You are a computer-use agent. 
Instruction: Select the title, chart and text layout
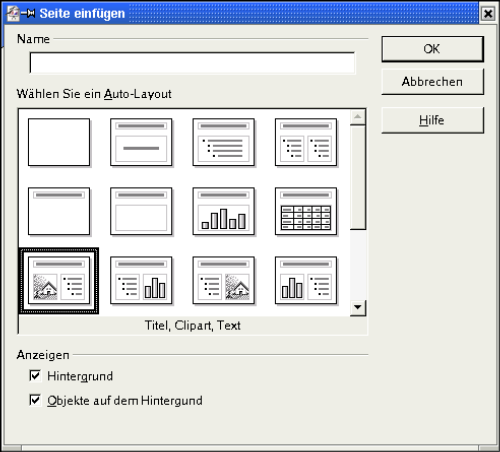click(x=306, y=280)
